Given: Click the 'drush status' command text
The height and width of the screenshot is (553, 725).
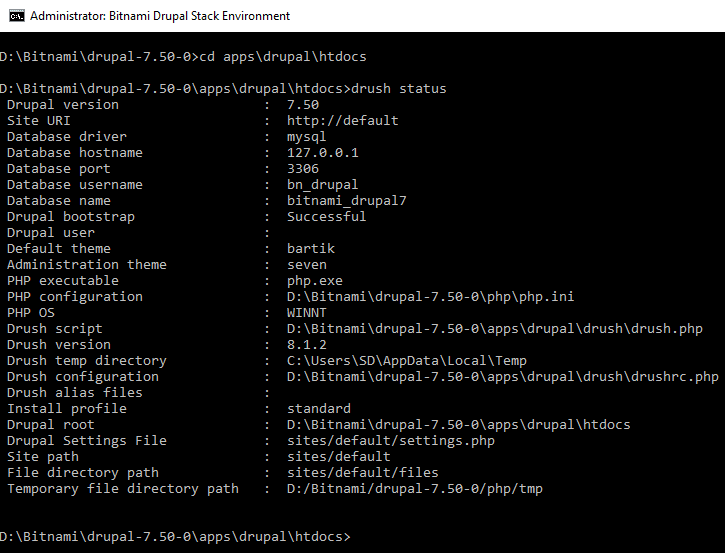Looking at the screenshot, I should 399,88.
